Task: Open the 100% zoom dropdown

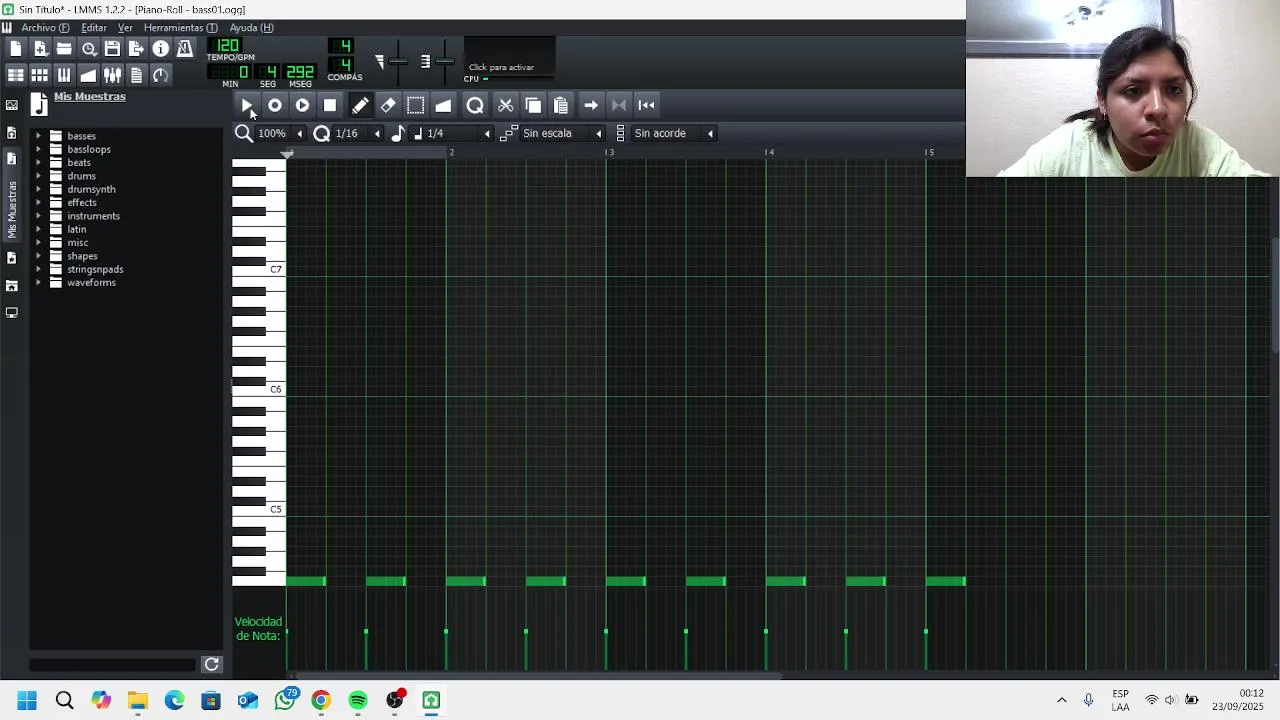Action: coord(279,133)
